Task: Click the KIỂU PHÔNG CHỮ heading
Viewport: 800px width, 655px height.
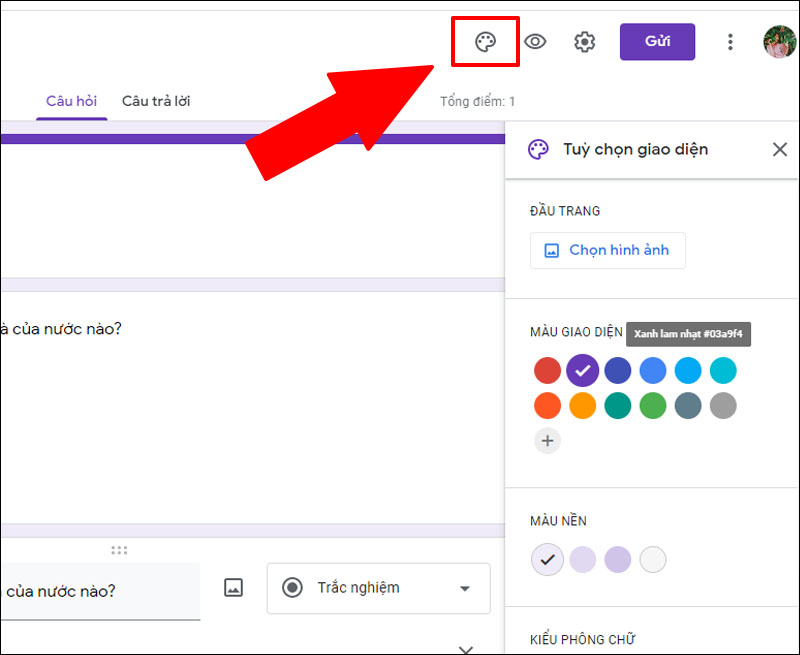Action: pyautogui.click(x=582, y=639)
